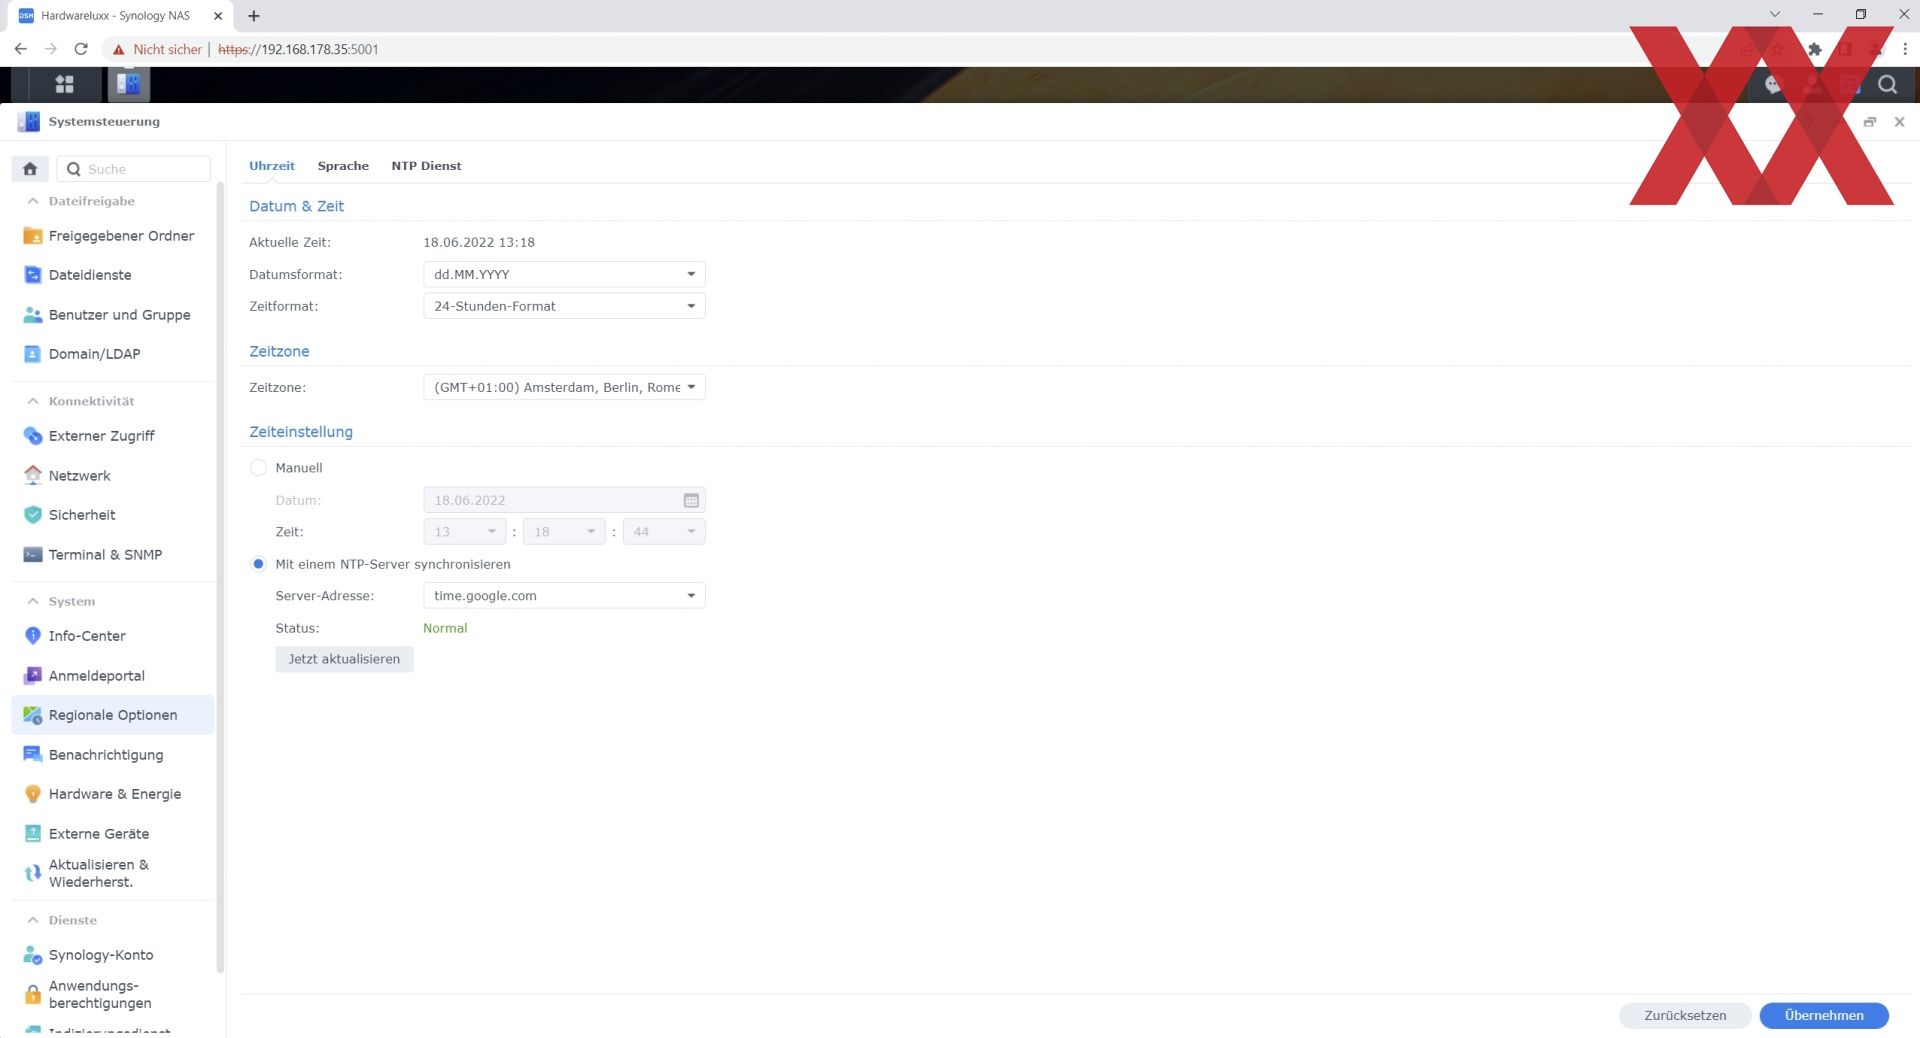Click the Übernehmen button
Image resolution: width=1920 pixels, height=1038 pixels.
click(1824, 1015)
